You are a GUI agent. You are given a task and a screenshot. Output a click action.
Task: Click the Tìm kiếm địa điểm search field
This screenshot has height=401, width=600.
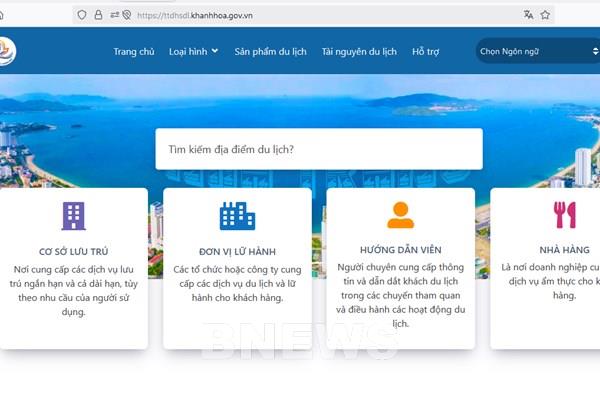[x=319, y=149]
